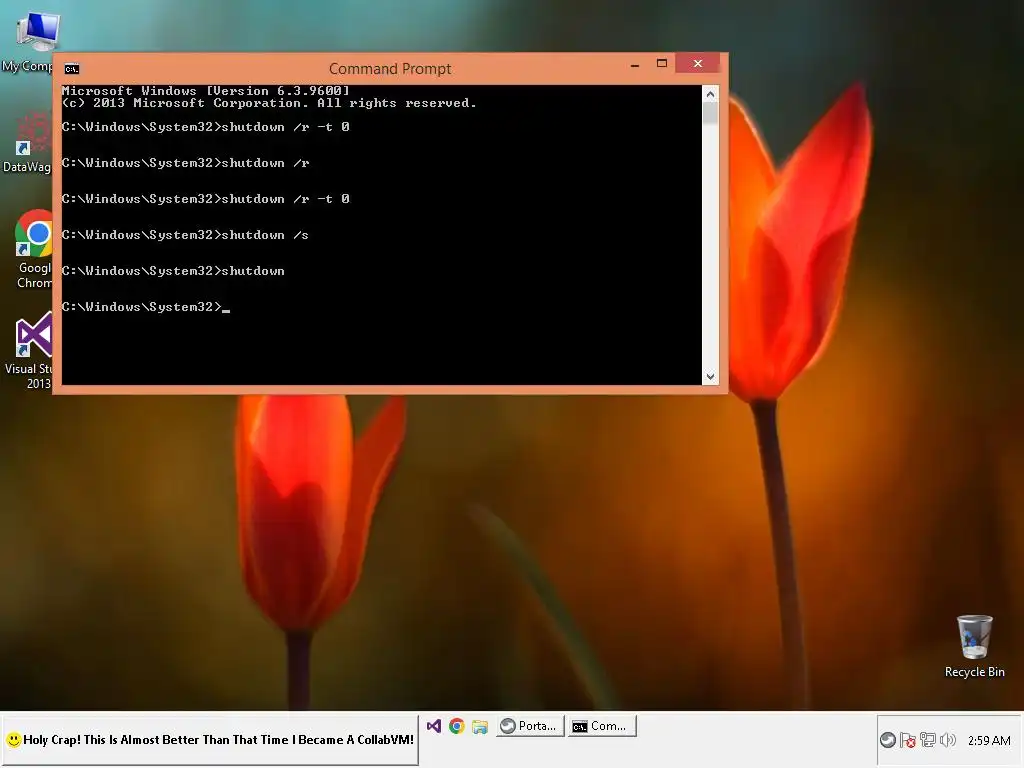Open the round tray icon before the flag
Viewport: 1024px width, 768px height.
[x=888, y=740]
